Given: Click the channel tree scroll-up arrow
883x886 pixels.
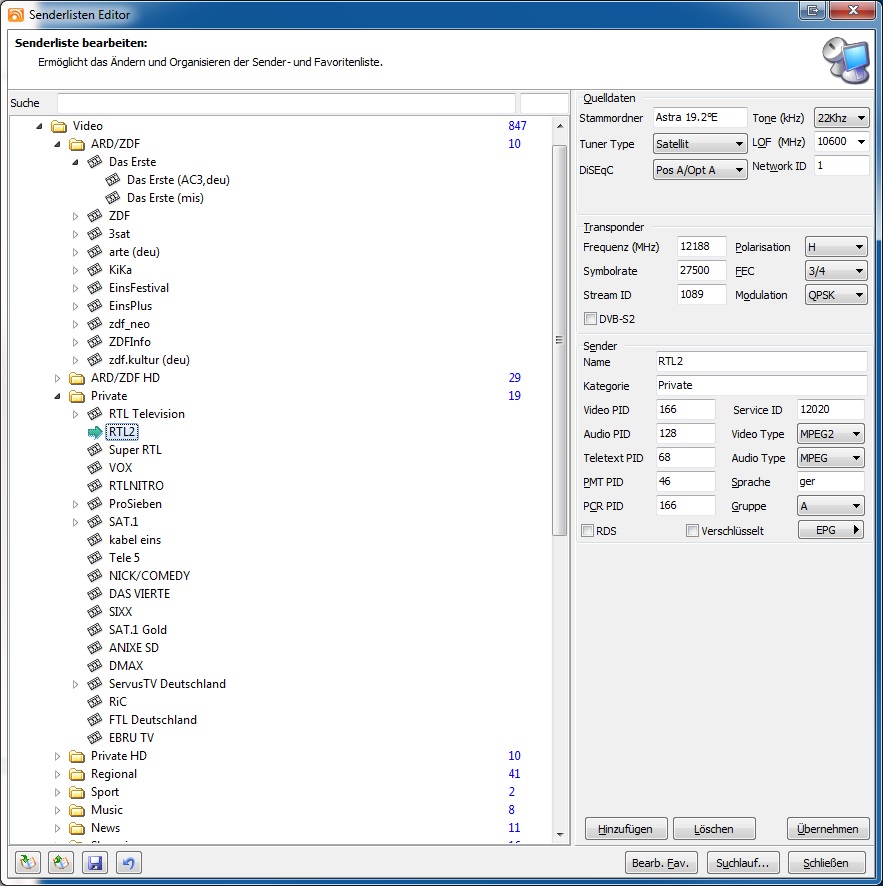Looking at the screenshot, I should coord(560,126).
